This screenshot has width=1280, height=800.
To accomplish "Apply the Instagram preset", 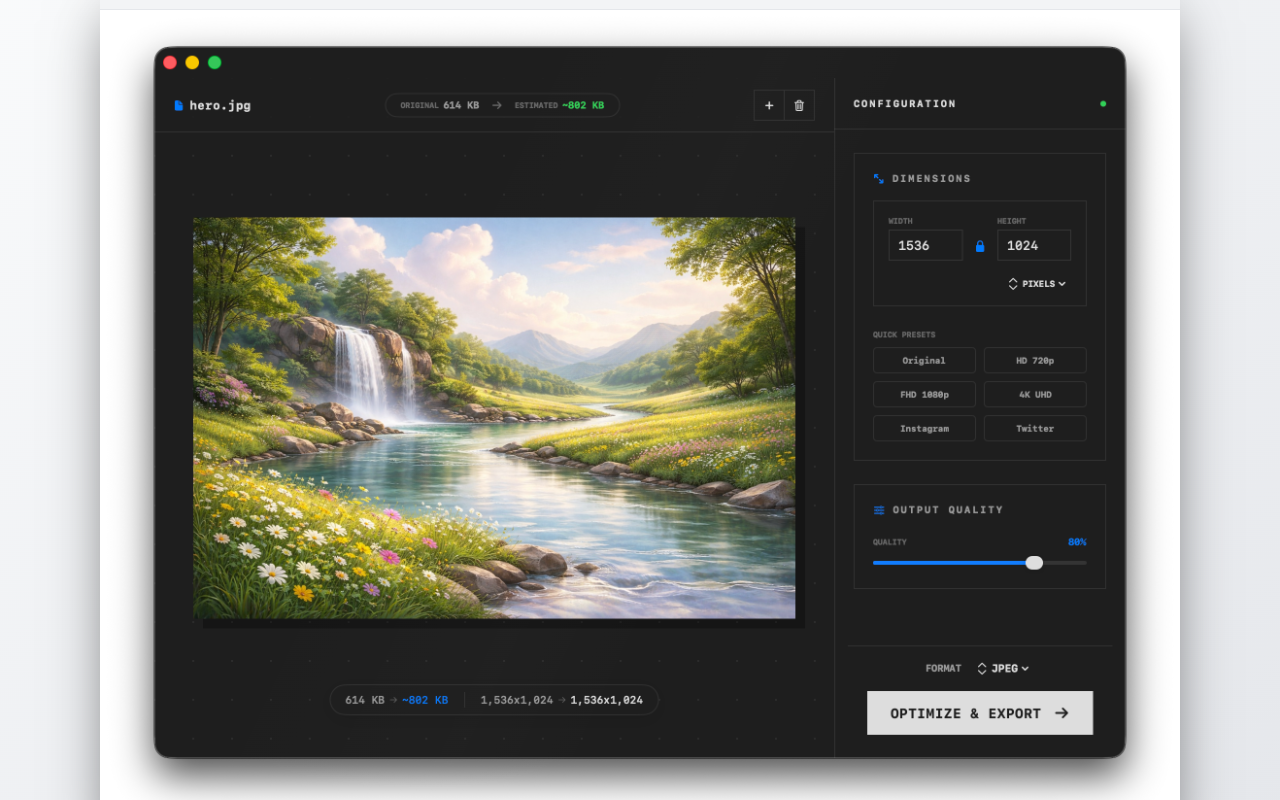I will pyautogui.click(x=924, y=428).
